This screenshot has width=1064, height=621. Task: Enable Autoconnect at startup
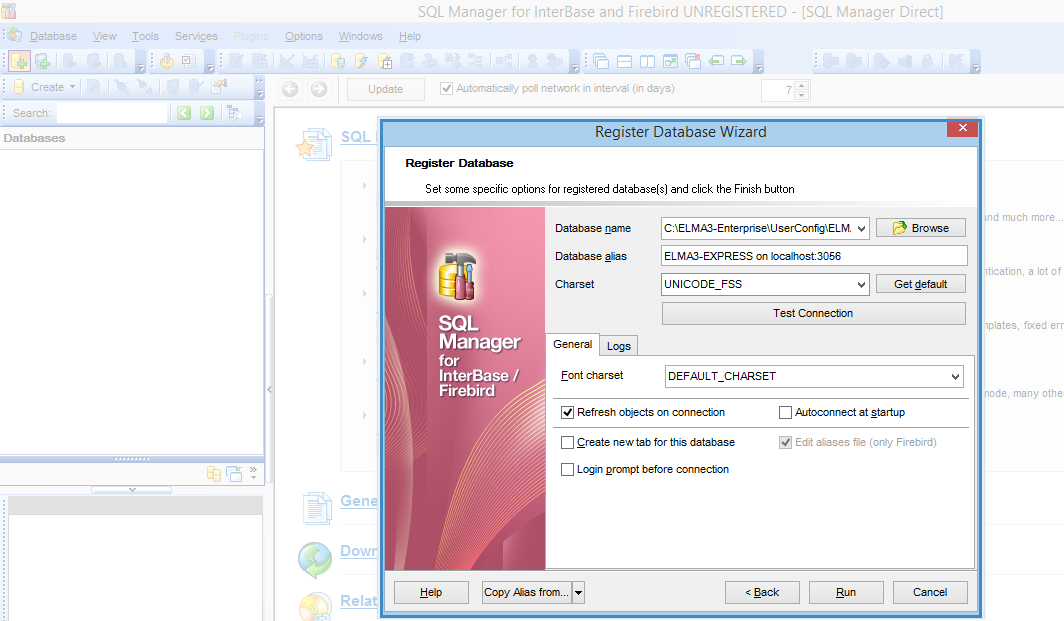click(x=785, y=412)
